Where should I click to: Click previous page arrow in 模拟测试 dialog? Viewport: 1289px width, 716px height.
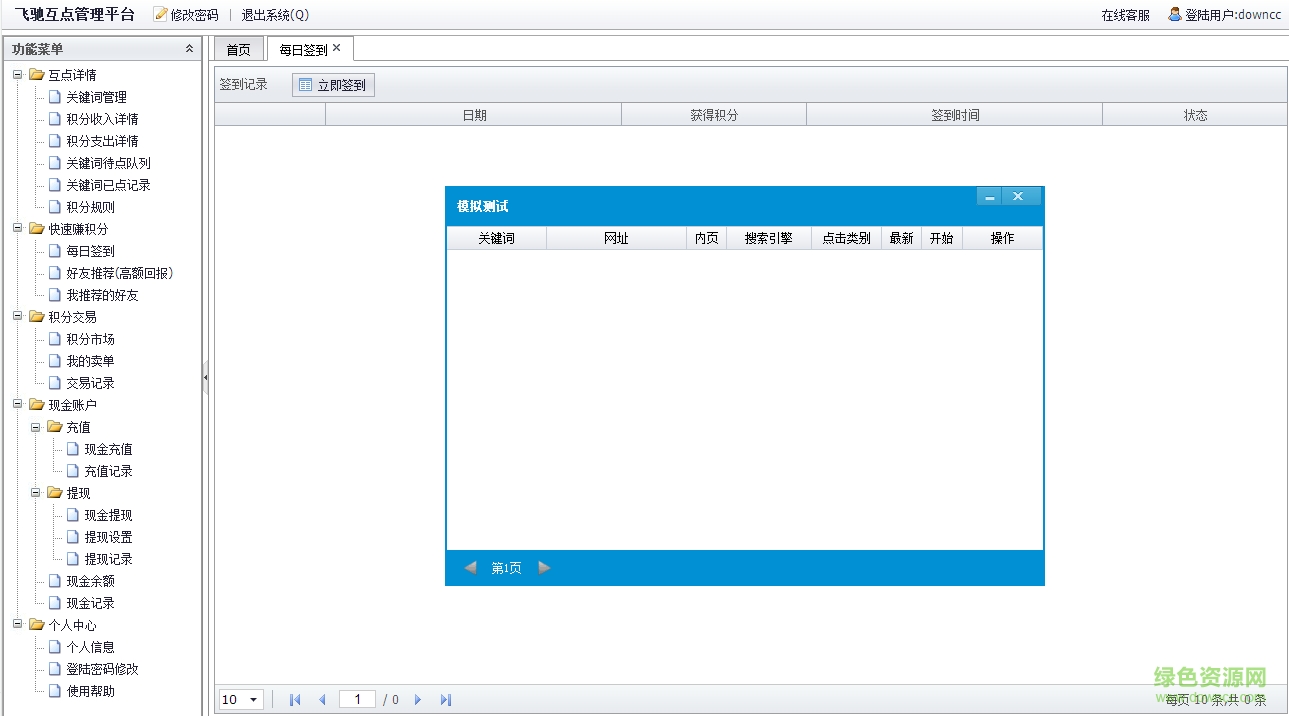[470, 568]
